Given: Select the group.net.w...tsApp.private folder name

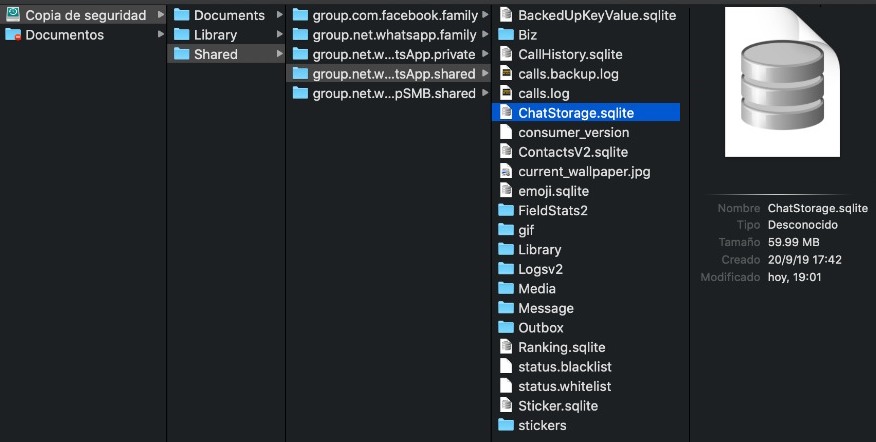Looking at the screenshot, I should (x=394, y=54).
